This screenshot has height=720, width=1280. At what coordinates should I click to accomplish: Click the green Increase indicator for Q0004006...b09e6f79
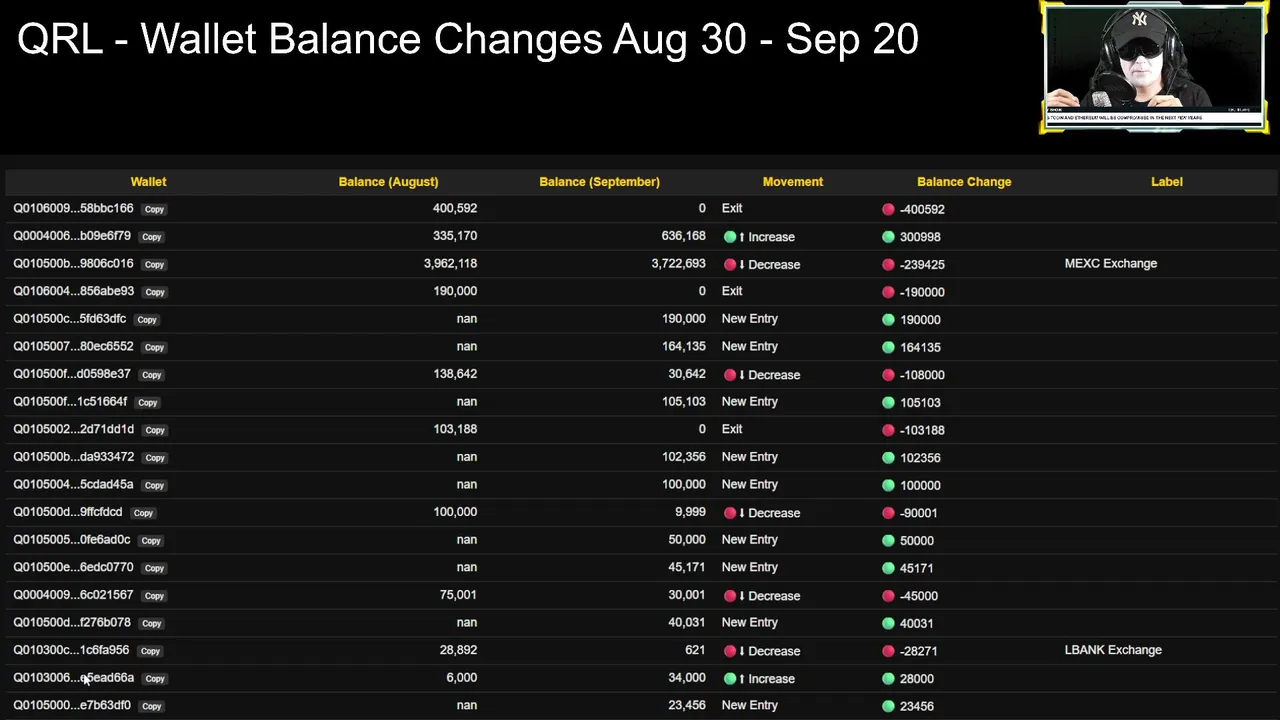click(x=730, y=237)
